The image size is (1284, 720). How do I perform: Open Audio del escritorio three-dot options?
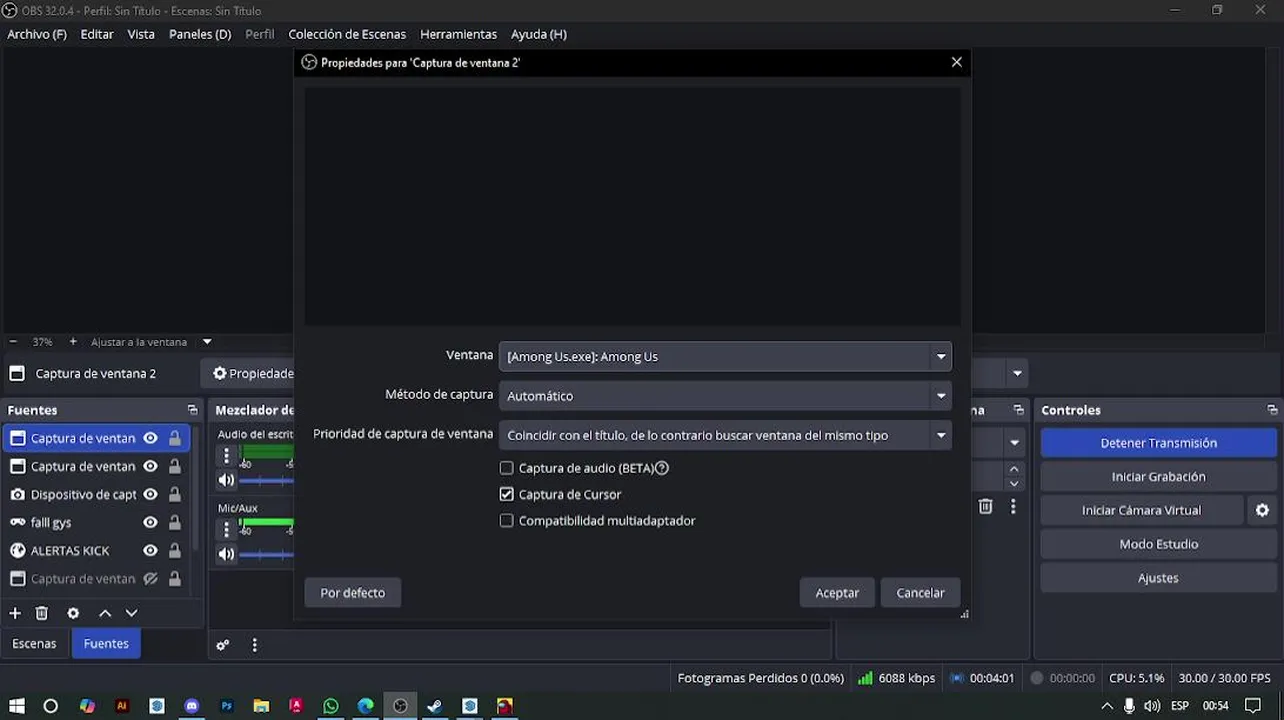(226, 456)
